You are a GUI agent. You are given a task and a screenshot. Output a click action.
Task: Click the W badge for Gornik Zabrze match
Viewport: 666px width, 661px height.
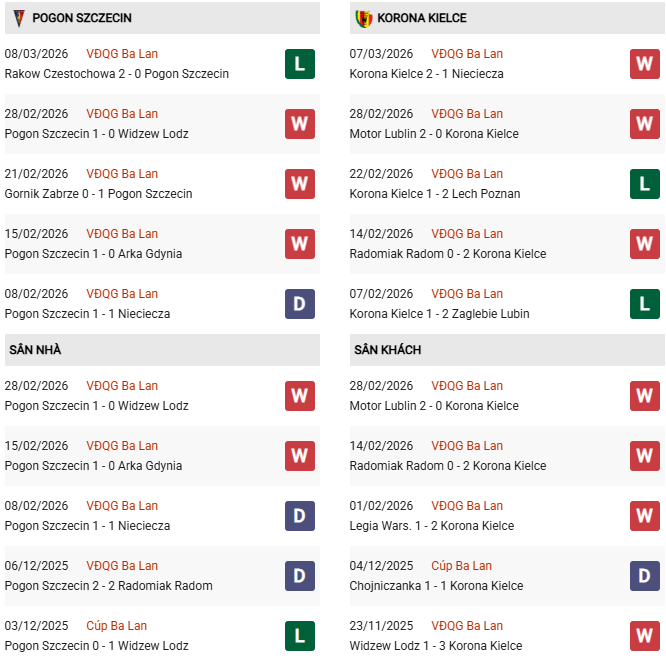(299, 184)
